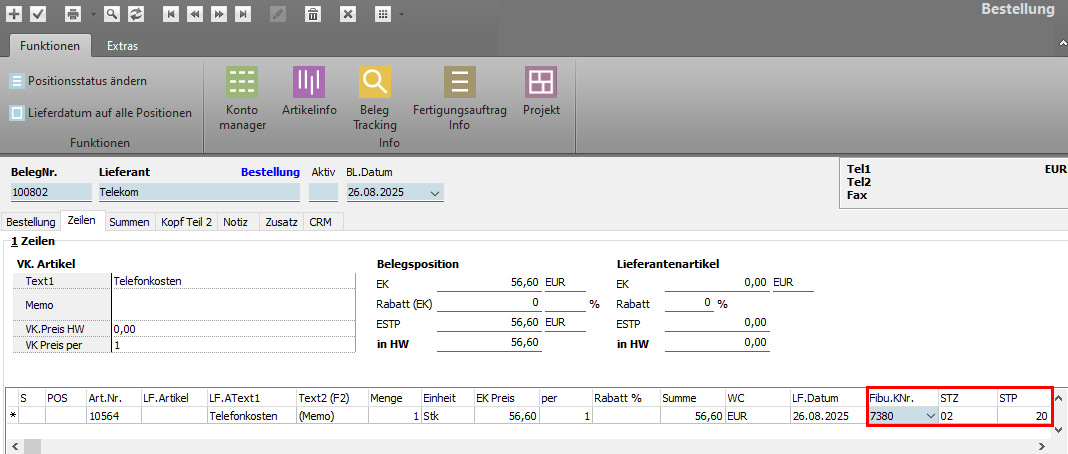Viewport: 1068px width, 454px height.
Task: Open the Konto manager
Action: (242, 99)
